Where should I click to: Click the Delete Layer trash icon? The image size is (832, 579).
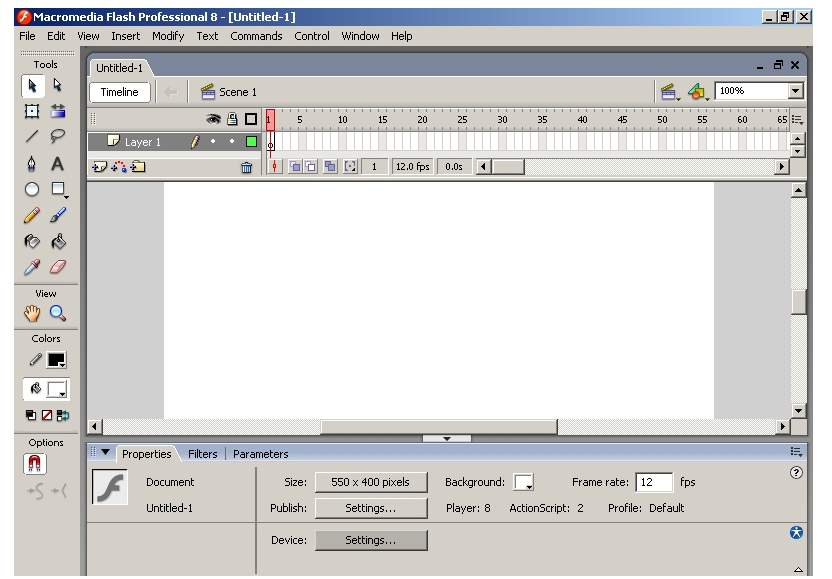(x=247, y=168)
